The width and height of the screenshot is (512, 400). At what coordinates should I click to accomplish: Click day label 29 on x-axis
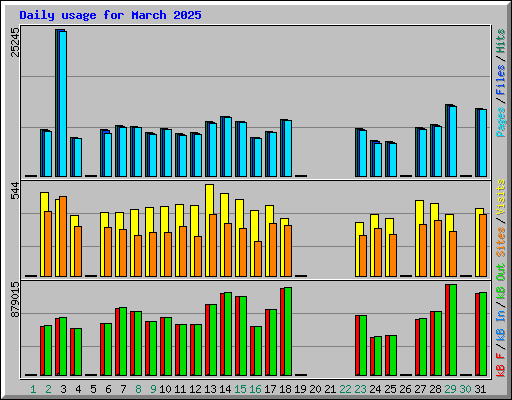tap(450, 389)
